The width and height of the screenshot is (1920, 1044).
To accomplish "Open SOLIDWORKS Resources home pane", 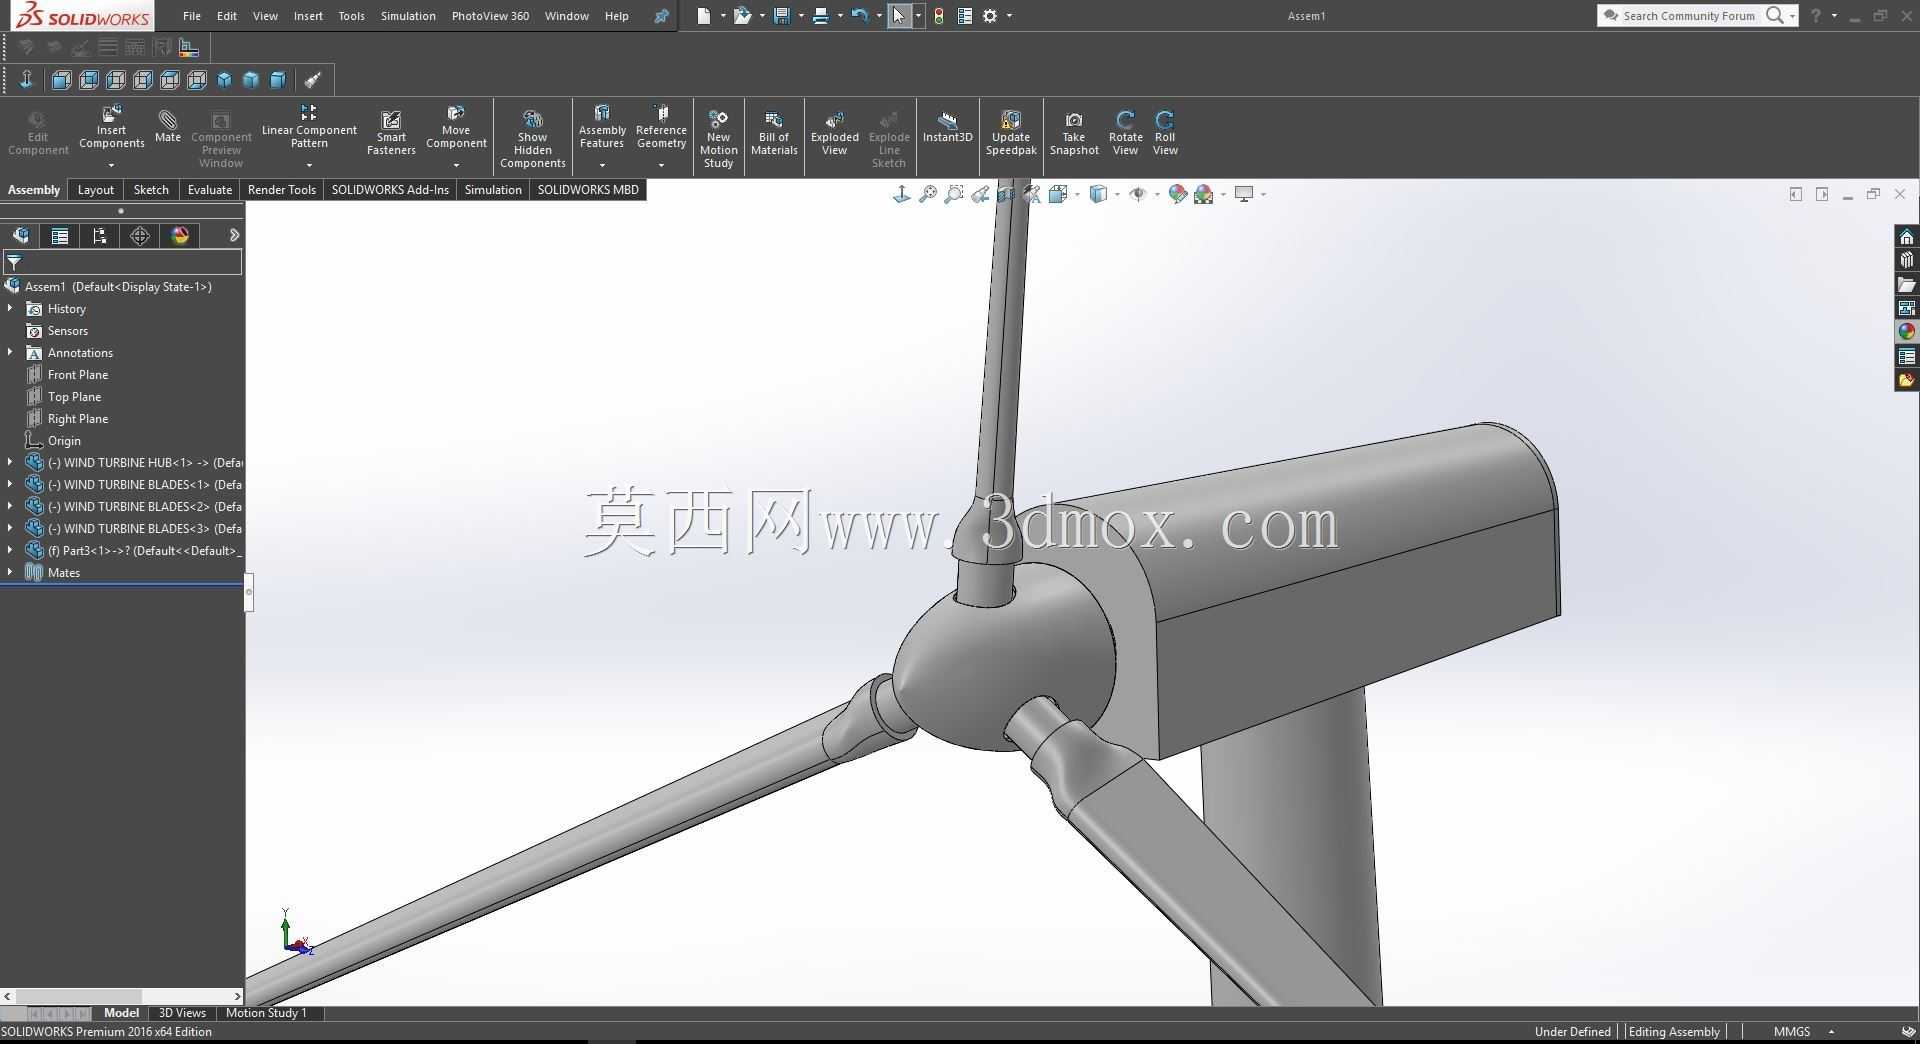I will pyautogui.click(x=1907, y=236).
